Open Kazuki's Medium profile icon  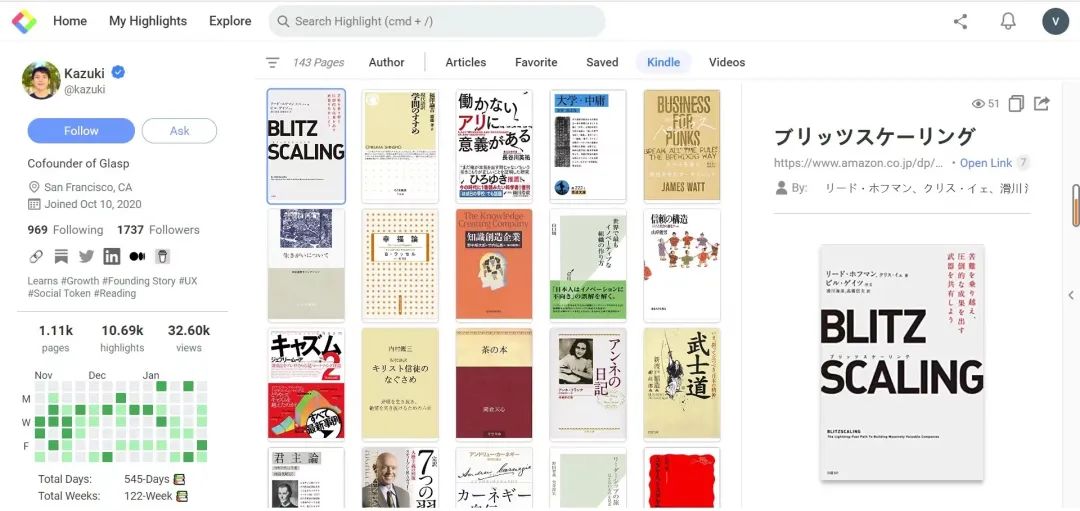pos(137,257)
